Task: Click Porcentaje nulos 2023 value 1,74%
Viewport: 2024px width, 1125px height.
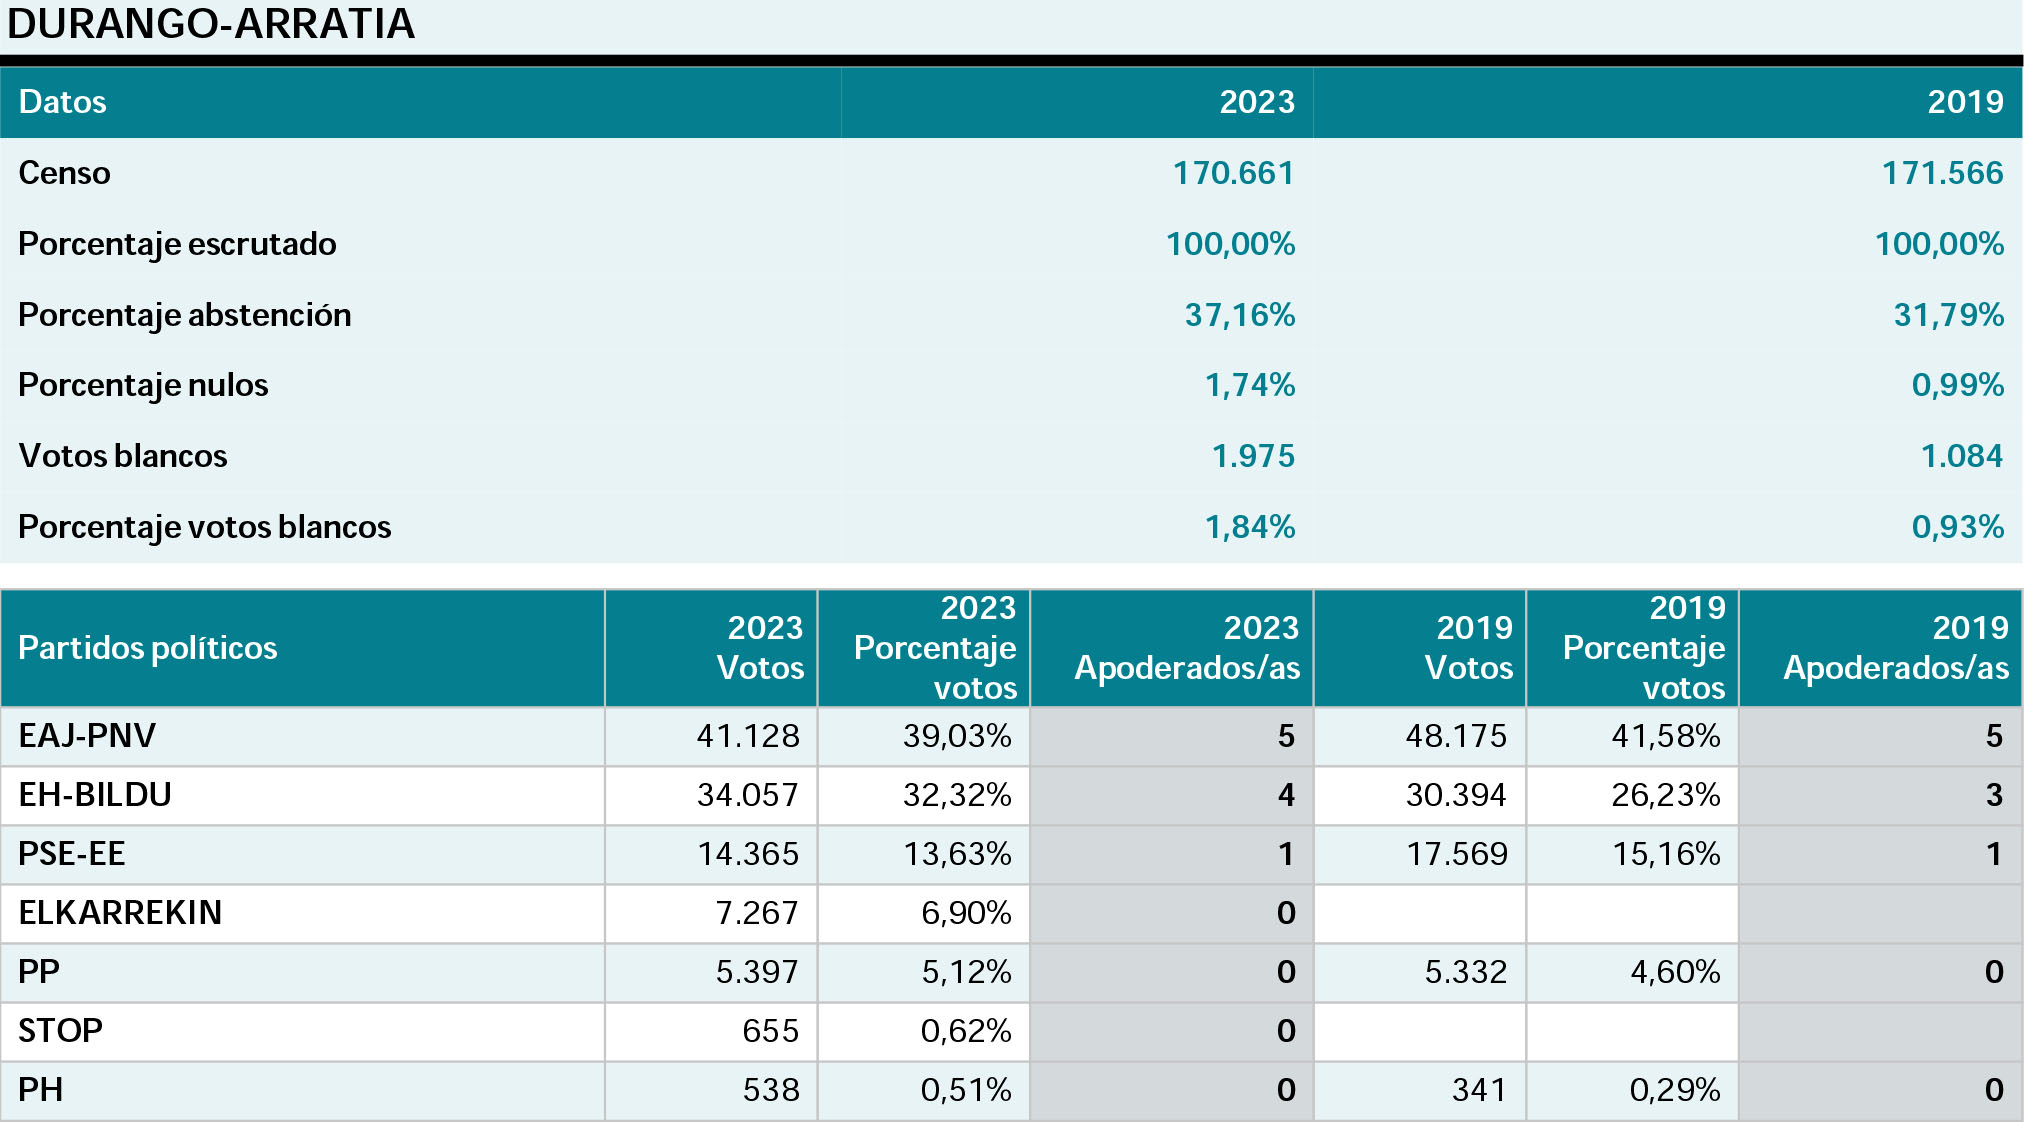Action: pyautogui.click(x=1249, y=385)
